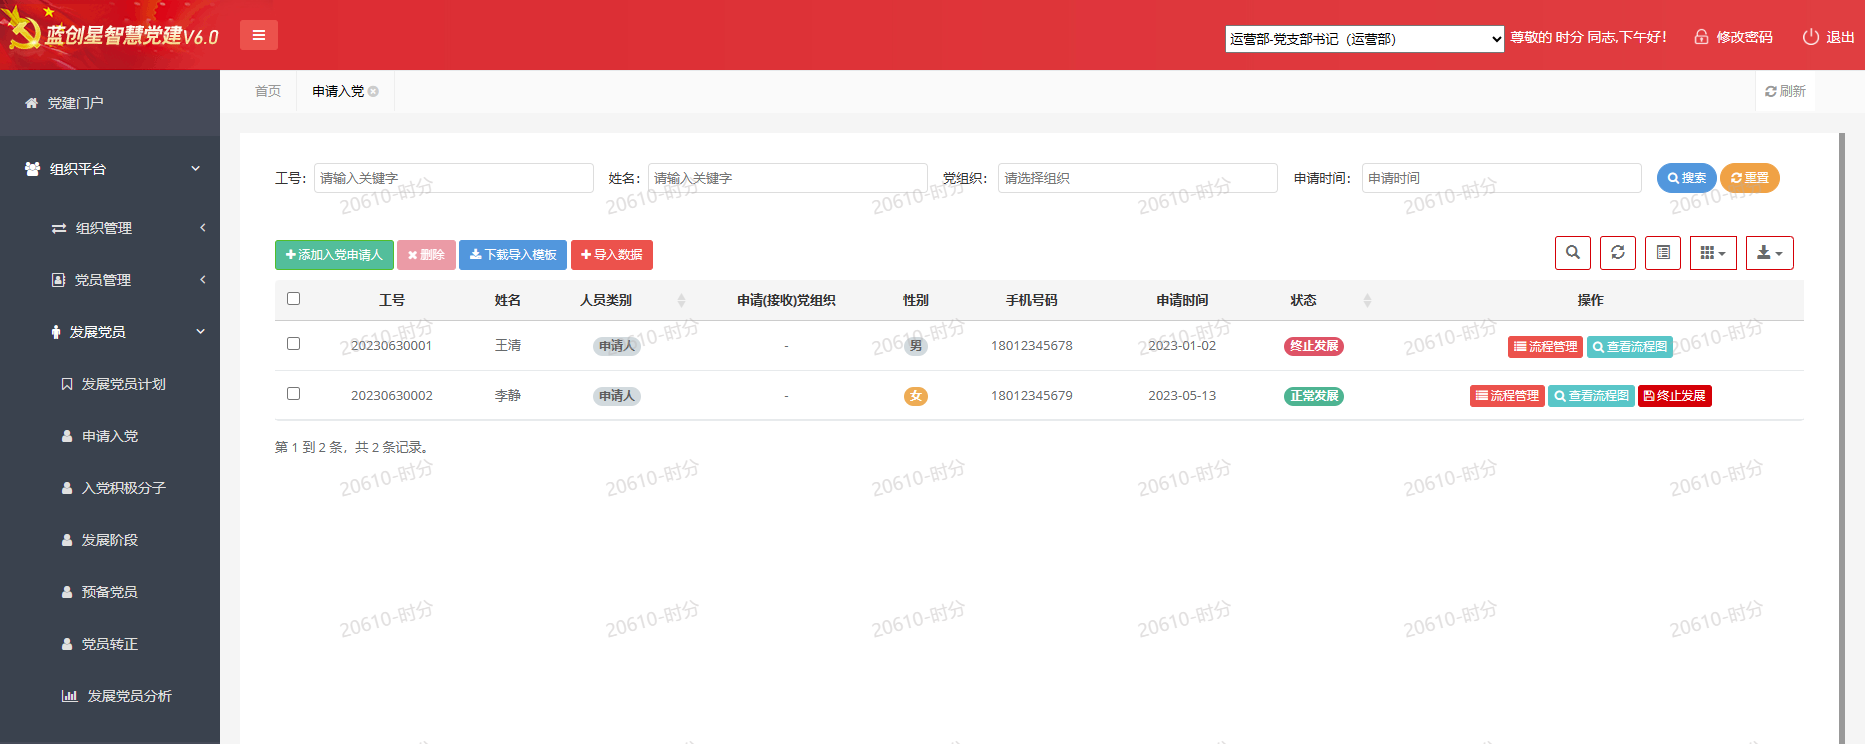Open the columns grid dropdown
Image resolution: width=1865 pixels, height=744 pixels.
pos(1713,253)
